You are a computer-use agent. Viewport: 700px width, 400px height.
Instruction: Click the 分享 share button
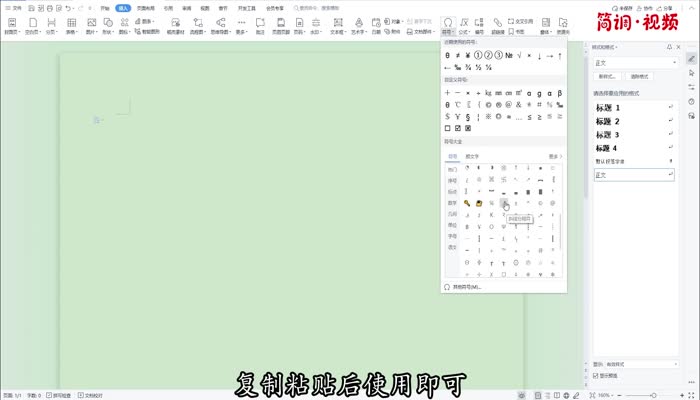(664, 8)
